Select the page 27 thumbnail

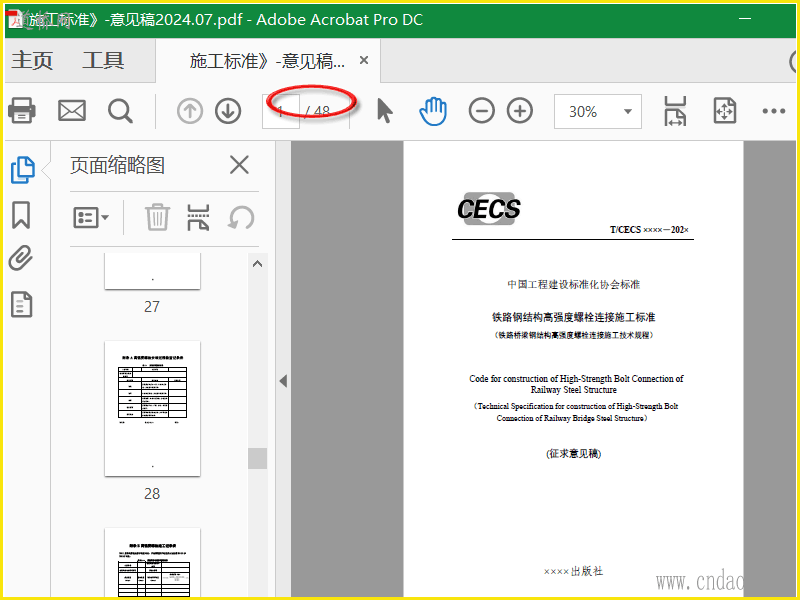[x=153, y=271]
